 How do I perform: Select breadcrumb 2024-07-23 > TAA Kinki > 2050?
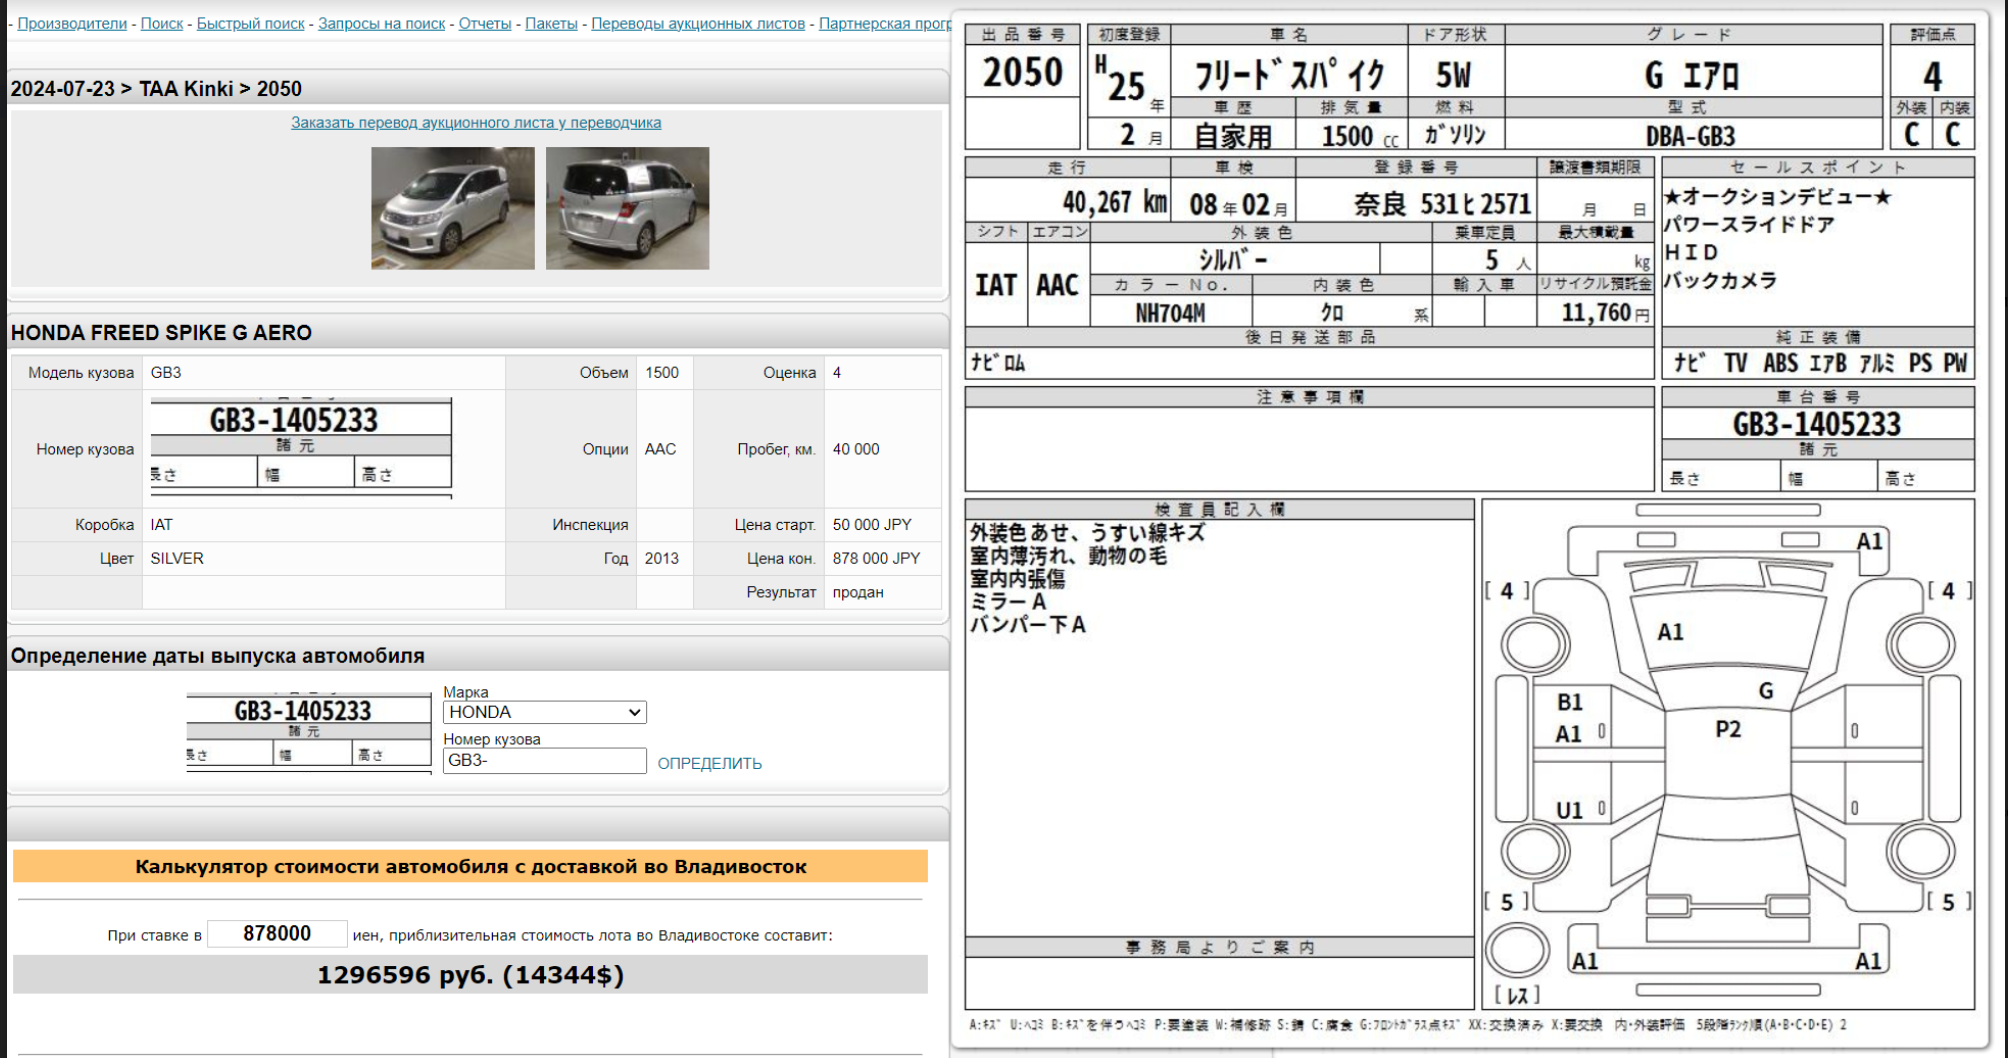pyautogui.click(x=156, y=88)
